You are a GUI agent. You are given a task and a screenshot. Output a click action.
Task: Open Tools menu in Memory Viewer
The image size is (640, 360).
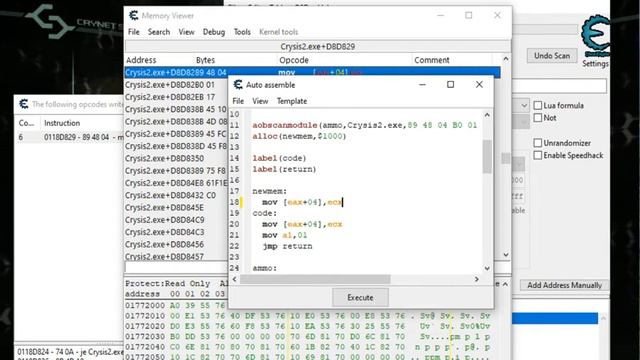click(242, 32)
